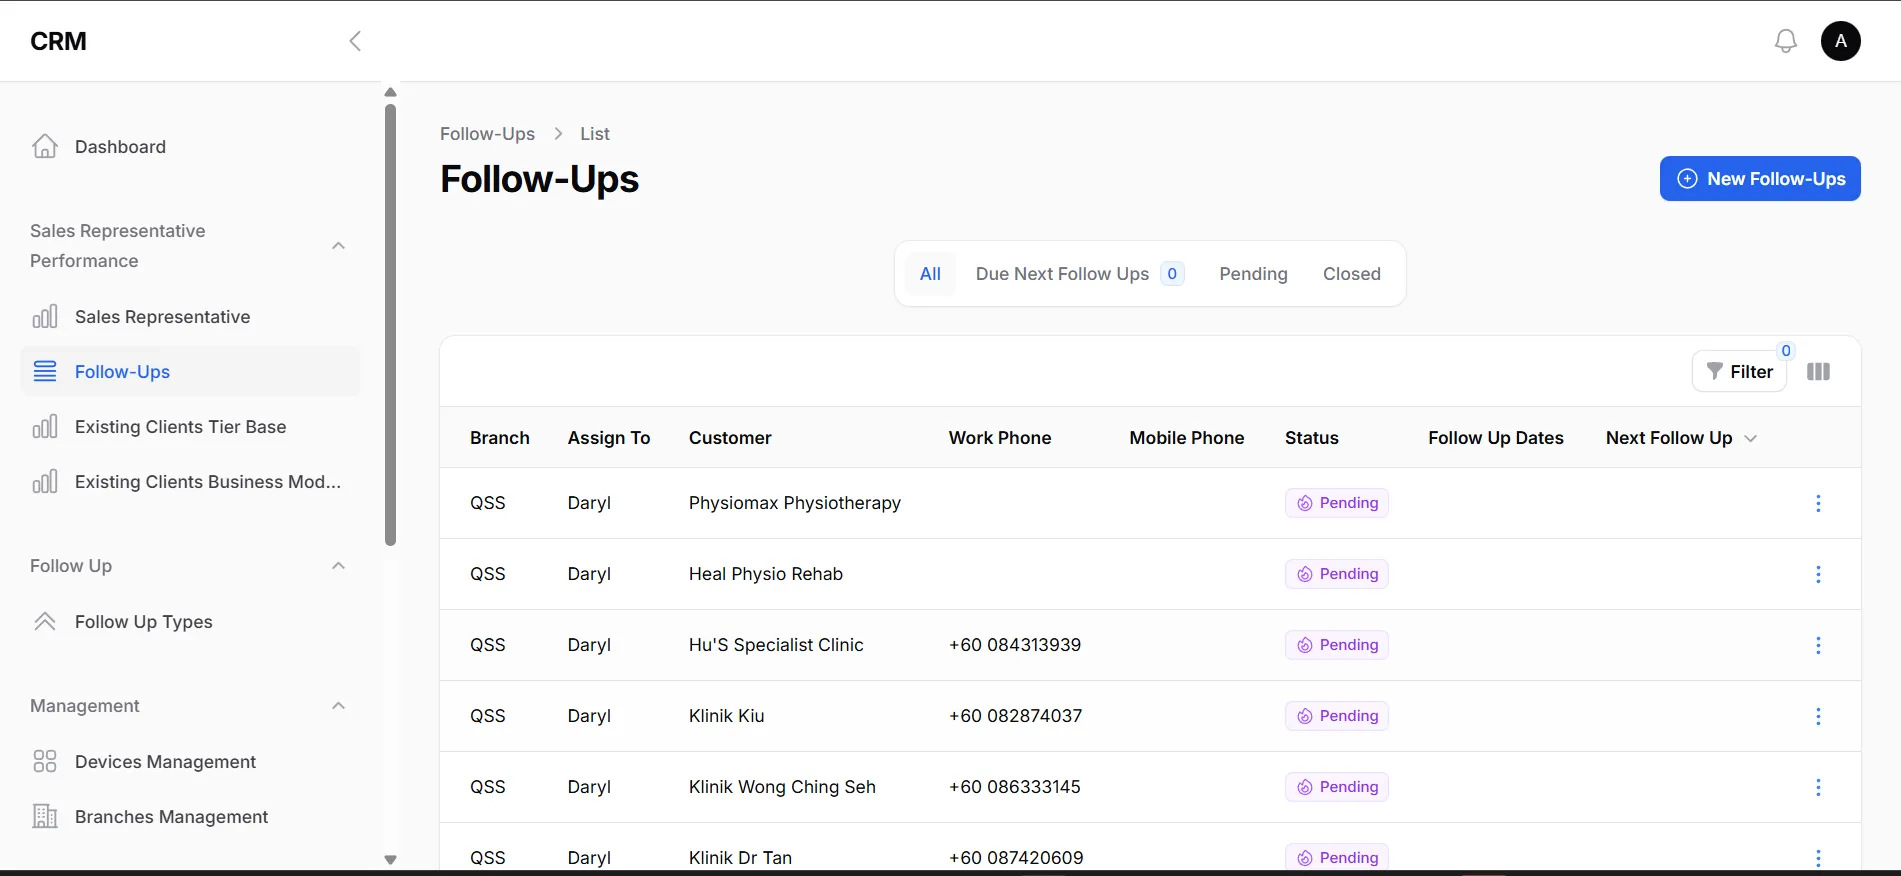Screen dimensions: 1901x876
Task: Collapse the Management sidebar group
Action: [x=339, y=706]
